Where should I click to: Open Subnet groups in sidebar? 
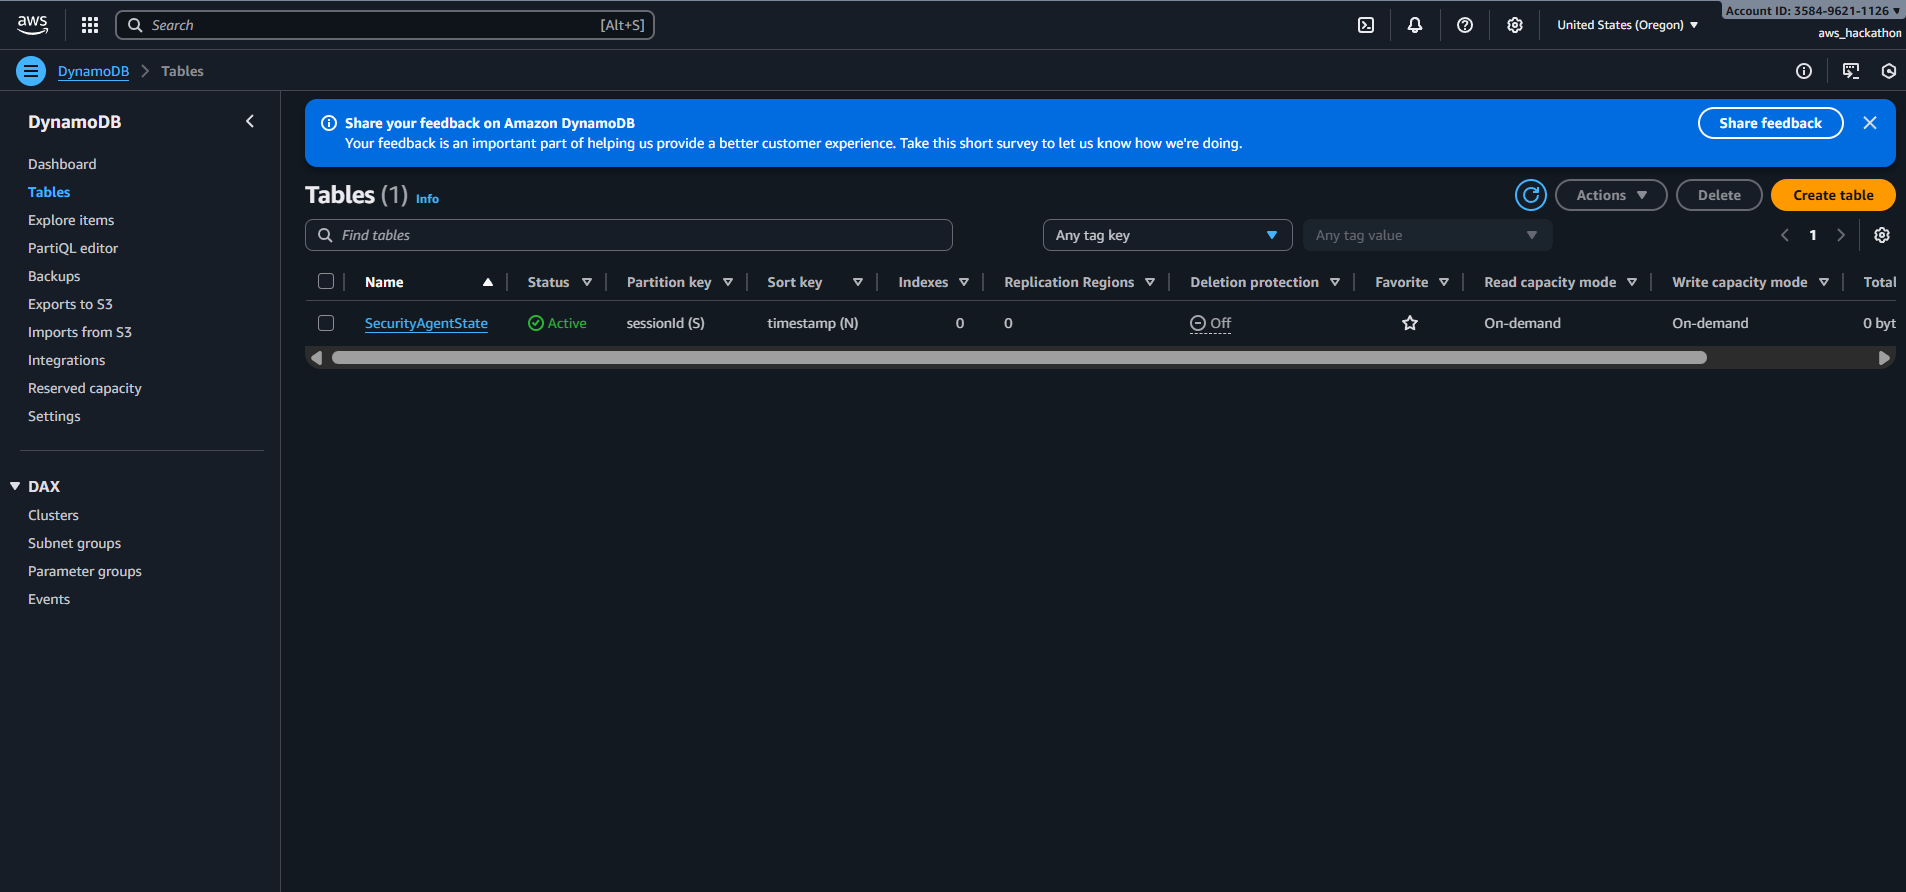[74, 543]
